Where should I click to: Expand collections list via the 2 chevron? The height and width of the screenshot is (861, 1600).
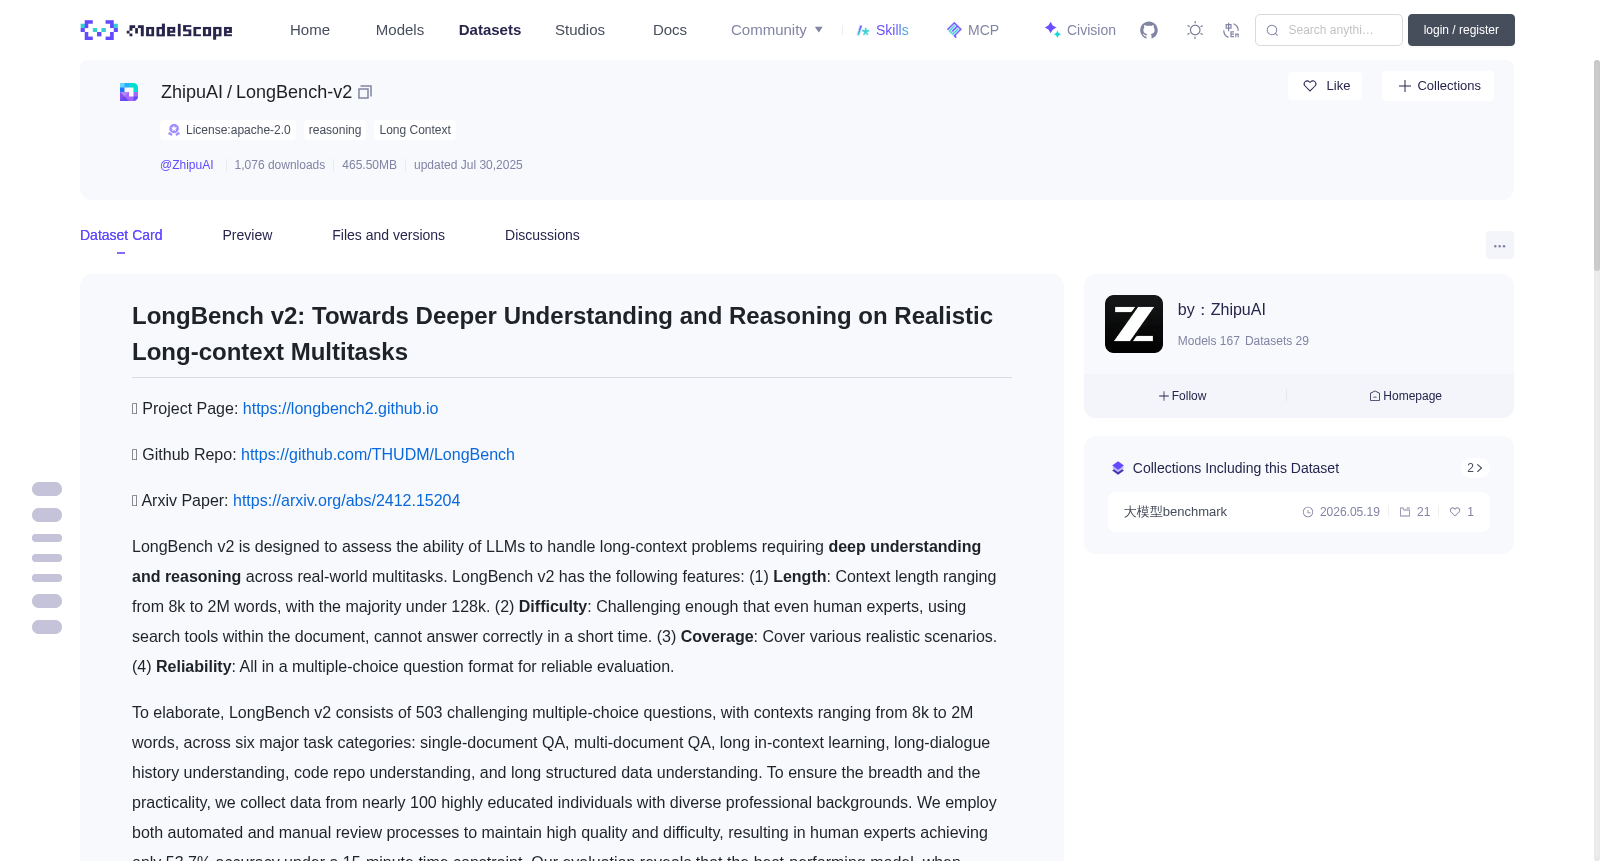[1475, 468]
